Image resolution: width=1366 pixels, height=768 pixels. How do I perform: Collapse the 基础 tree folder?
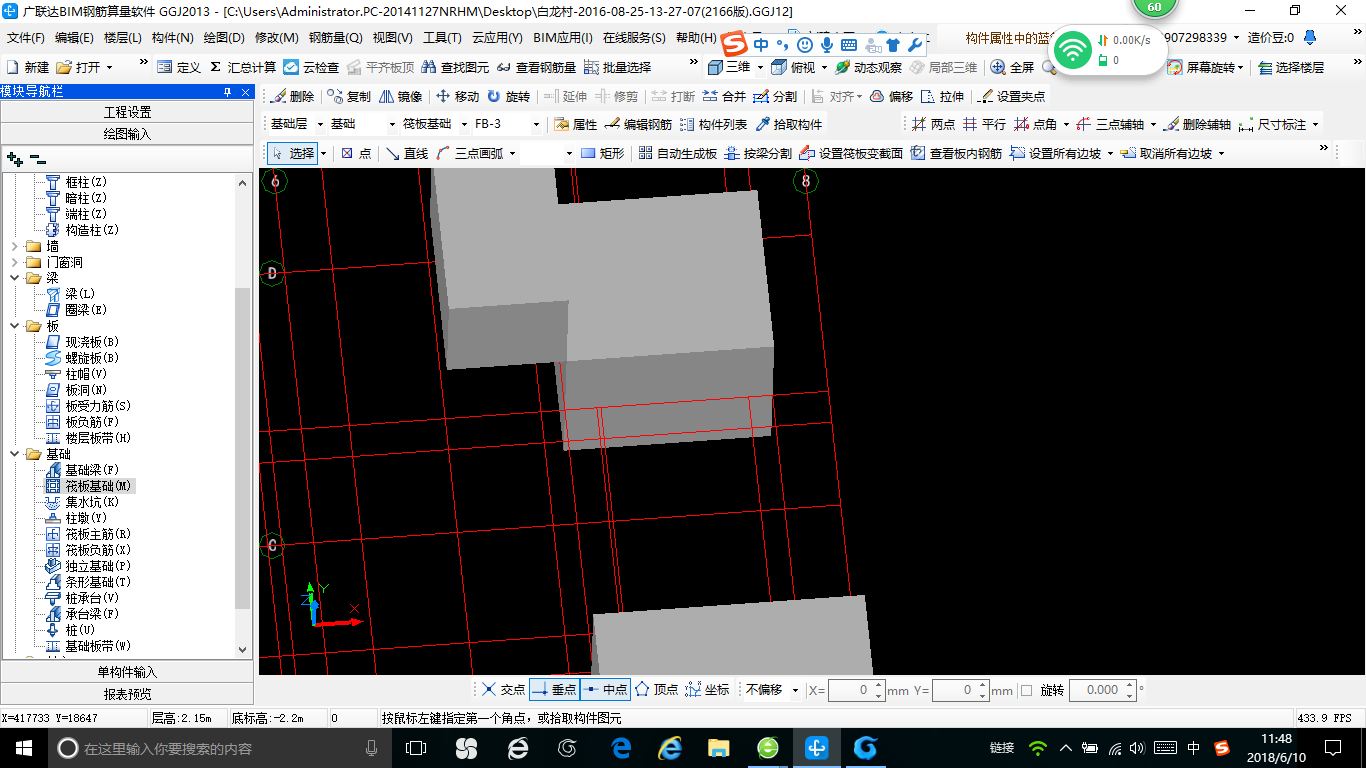(x=14, y=454)
